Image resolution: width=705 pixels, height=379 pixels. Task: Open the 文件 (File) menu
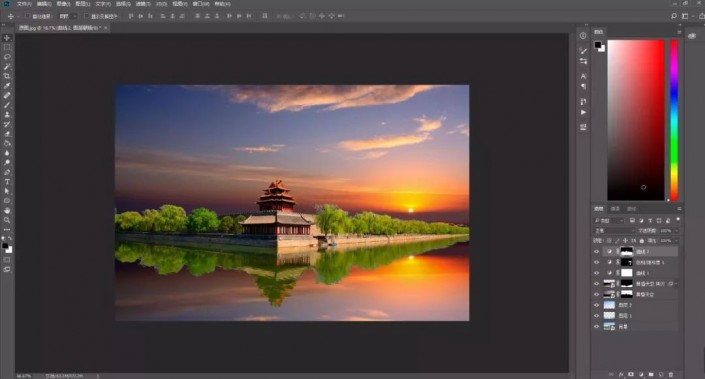tap(24, 4)
